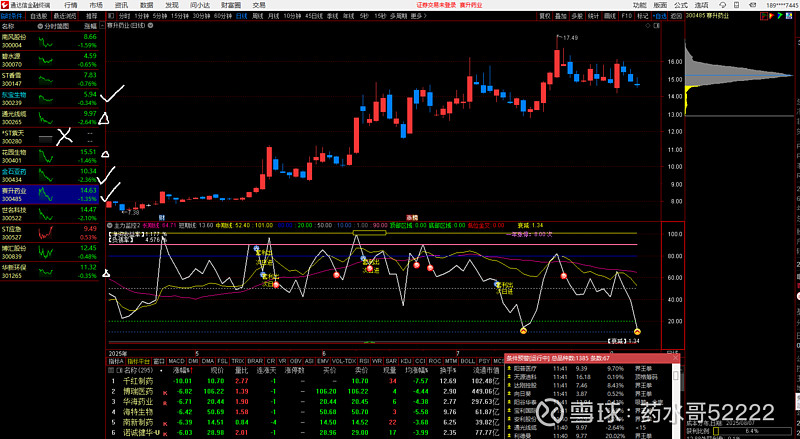Click 阳普医疗 in the 条件预警 alert list

tap(523, 369)
